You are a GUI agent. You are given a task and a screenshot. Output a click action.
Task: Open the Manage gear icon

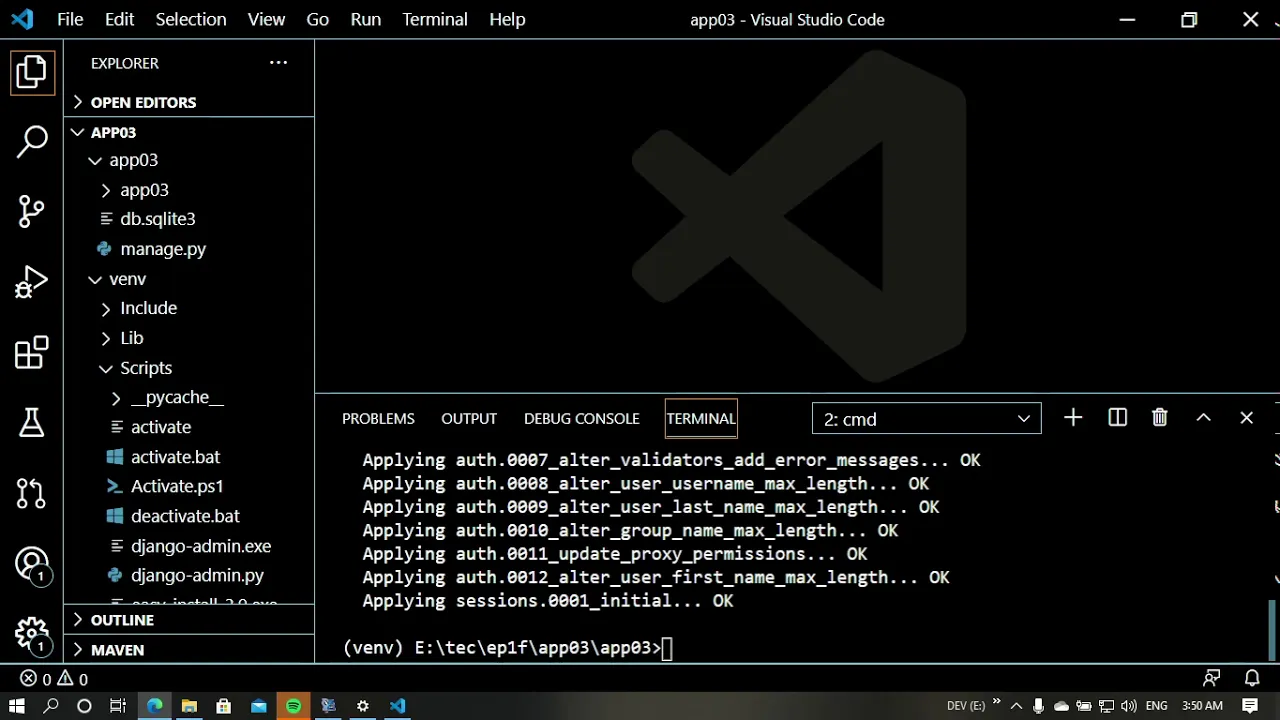31,634
